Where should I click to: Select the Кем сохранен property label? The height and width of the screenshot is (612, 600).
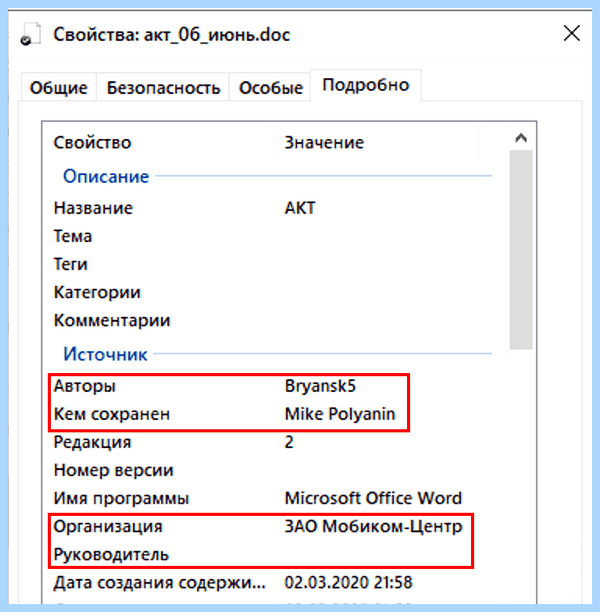pyautogui.click(x=112, y=414)
